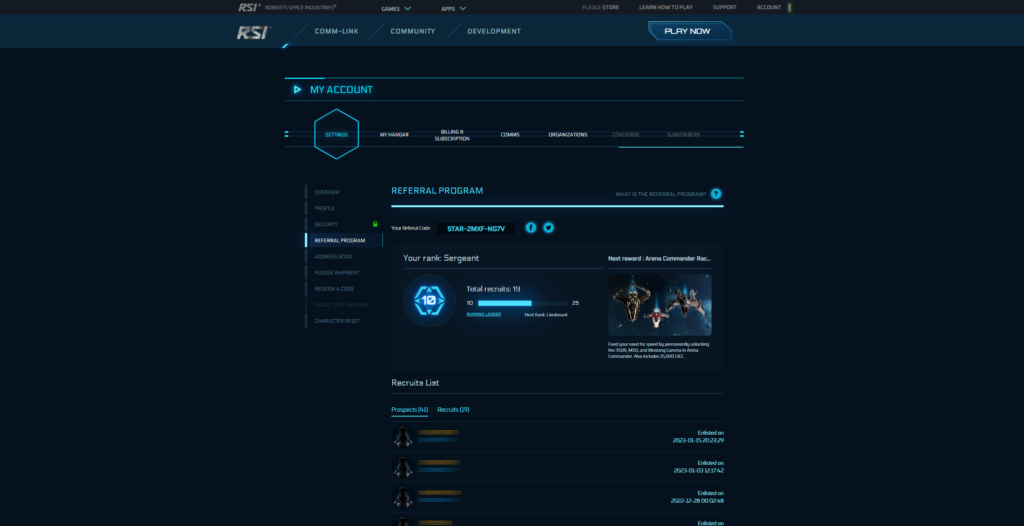Open Public Test Universe in sidebar
Screen dimensions: 1024x526
click(344, 305)
